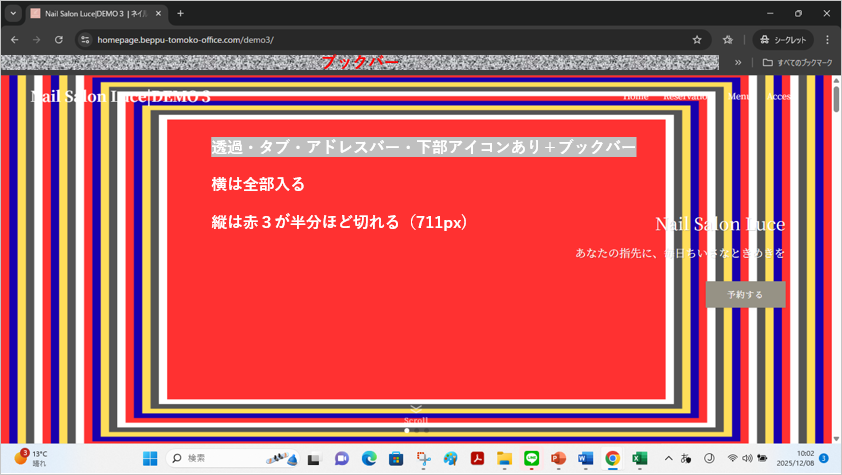Image resolution: width=842 pixels, height=475 pixels.
Task: Click the シークレット incognito indicator
Action: (x=783, y=40)
